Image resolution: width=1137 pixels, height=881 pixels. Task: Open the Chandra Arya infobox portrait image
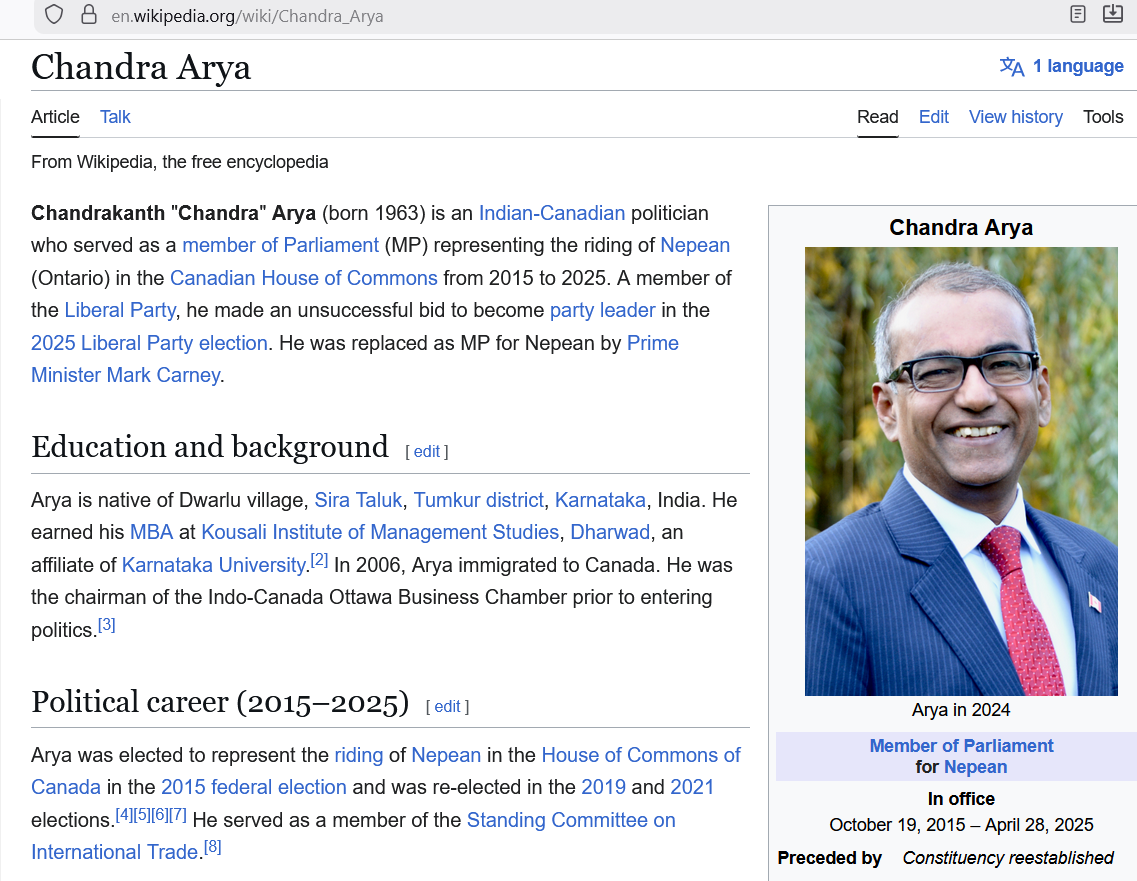(x=961, y=471)
